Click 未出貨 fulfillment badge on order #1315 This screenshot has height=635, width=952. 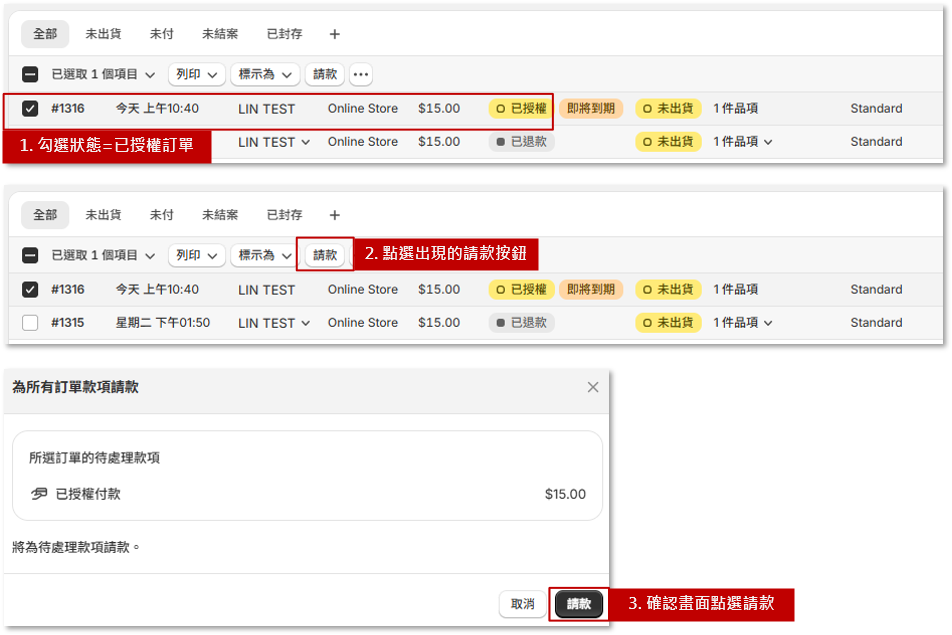(x=668, y=323)
